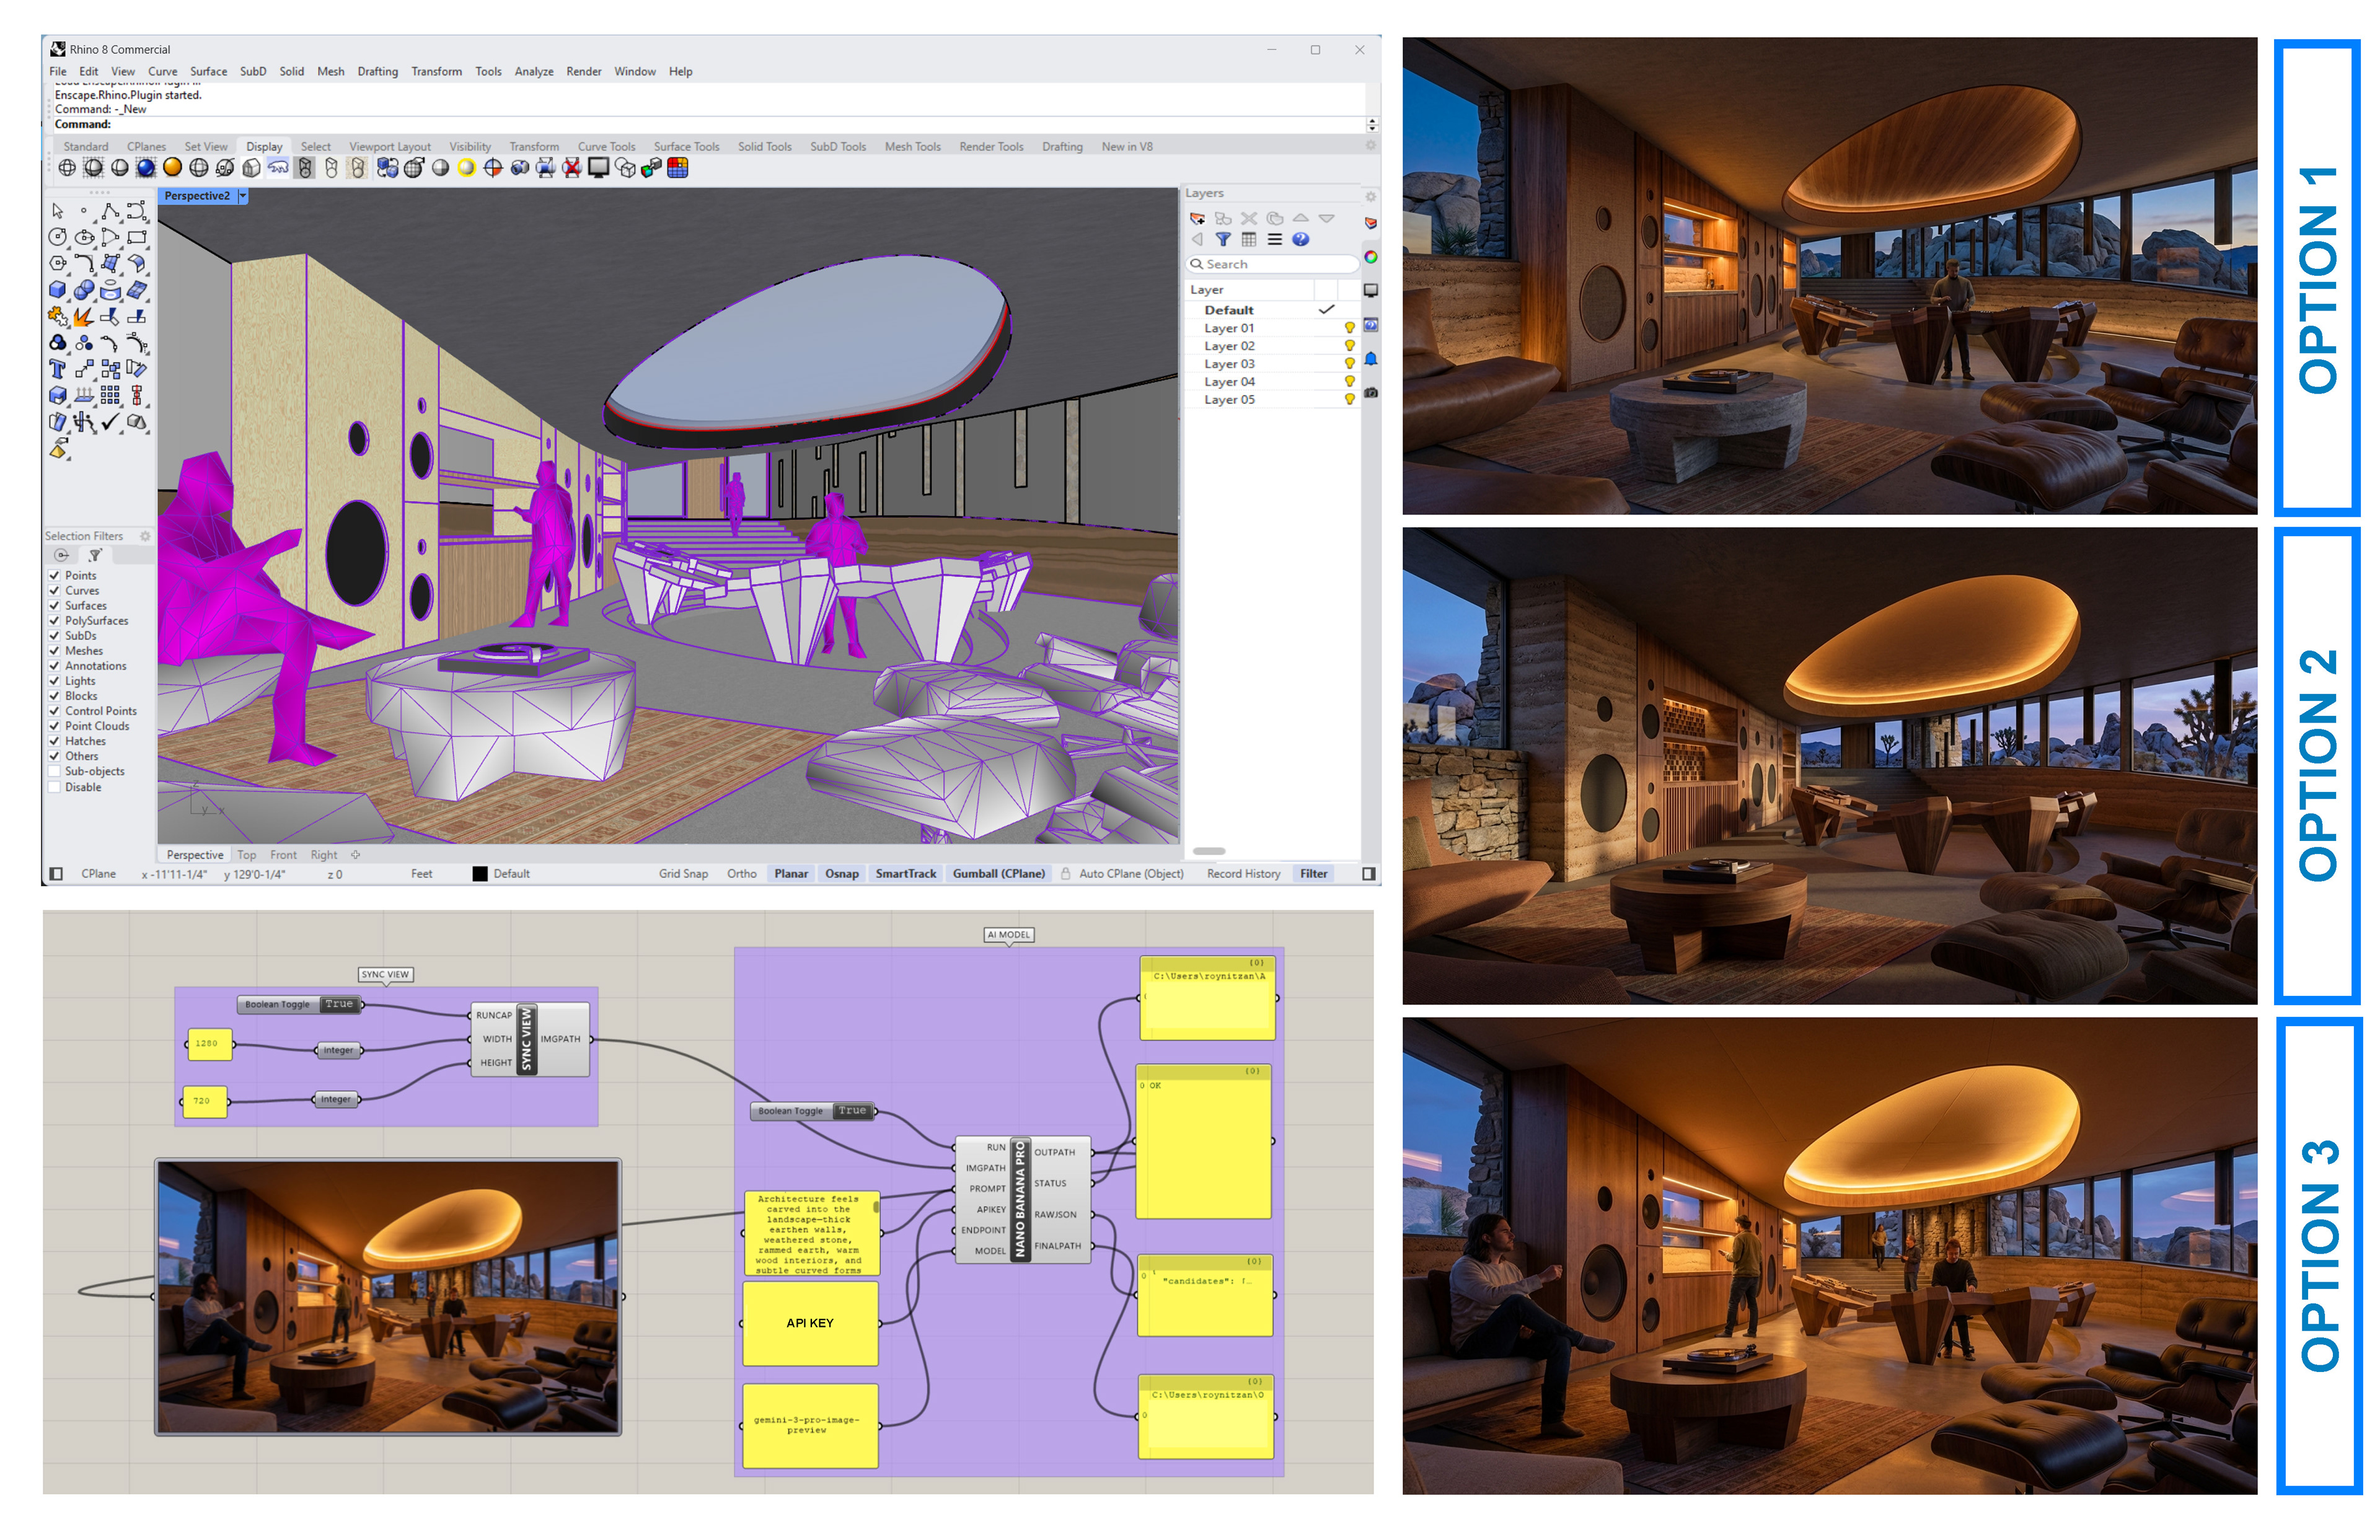Select the Box solid tool icon
Viewport: 2380px width, 1540px height.
pos(58,290)
